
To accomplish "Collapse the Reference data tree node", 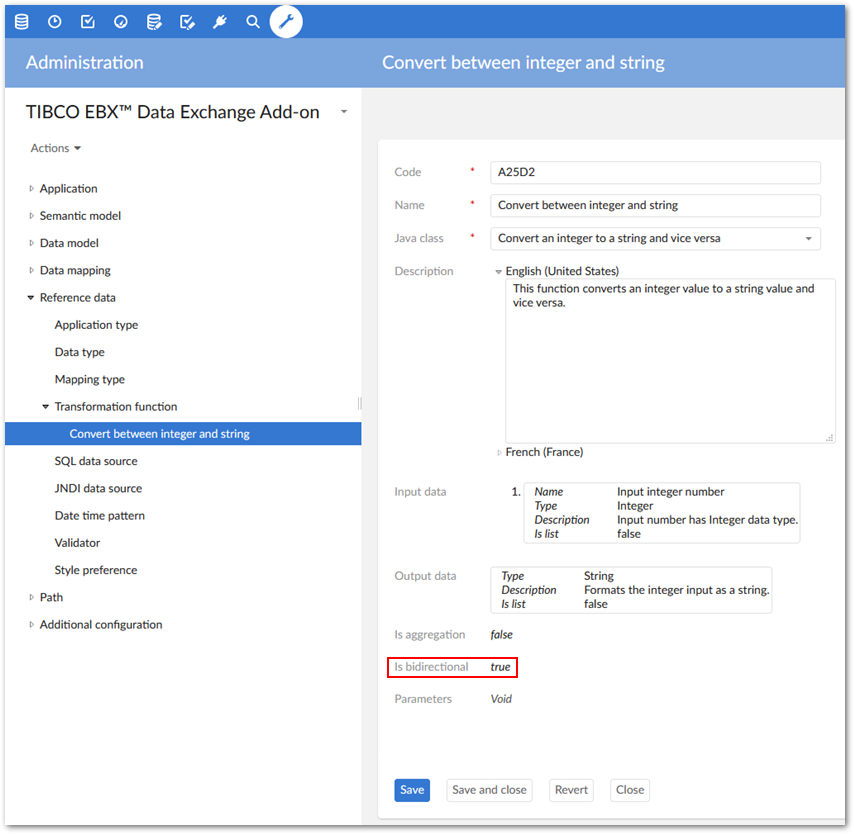I will tap(31, 298).
